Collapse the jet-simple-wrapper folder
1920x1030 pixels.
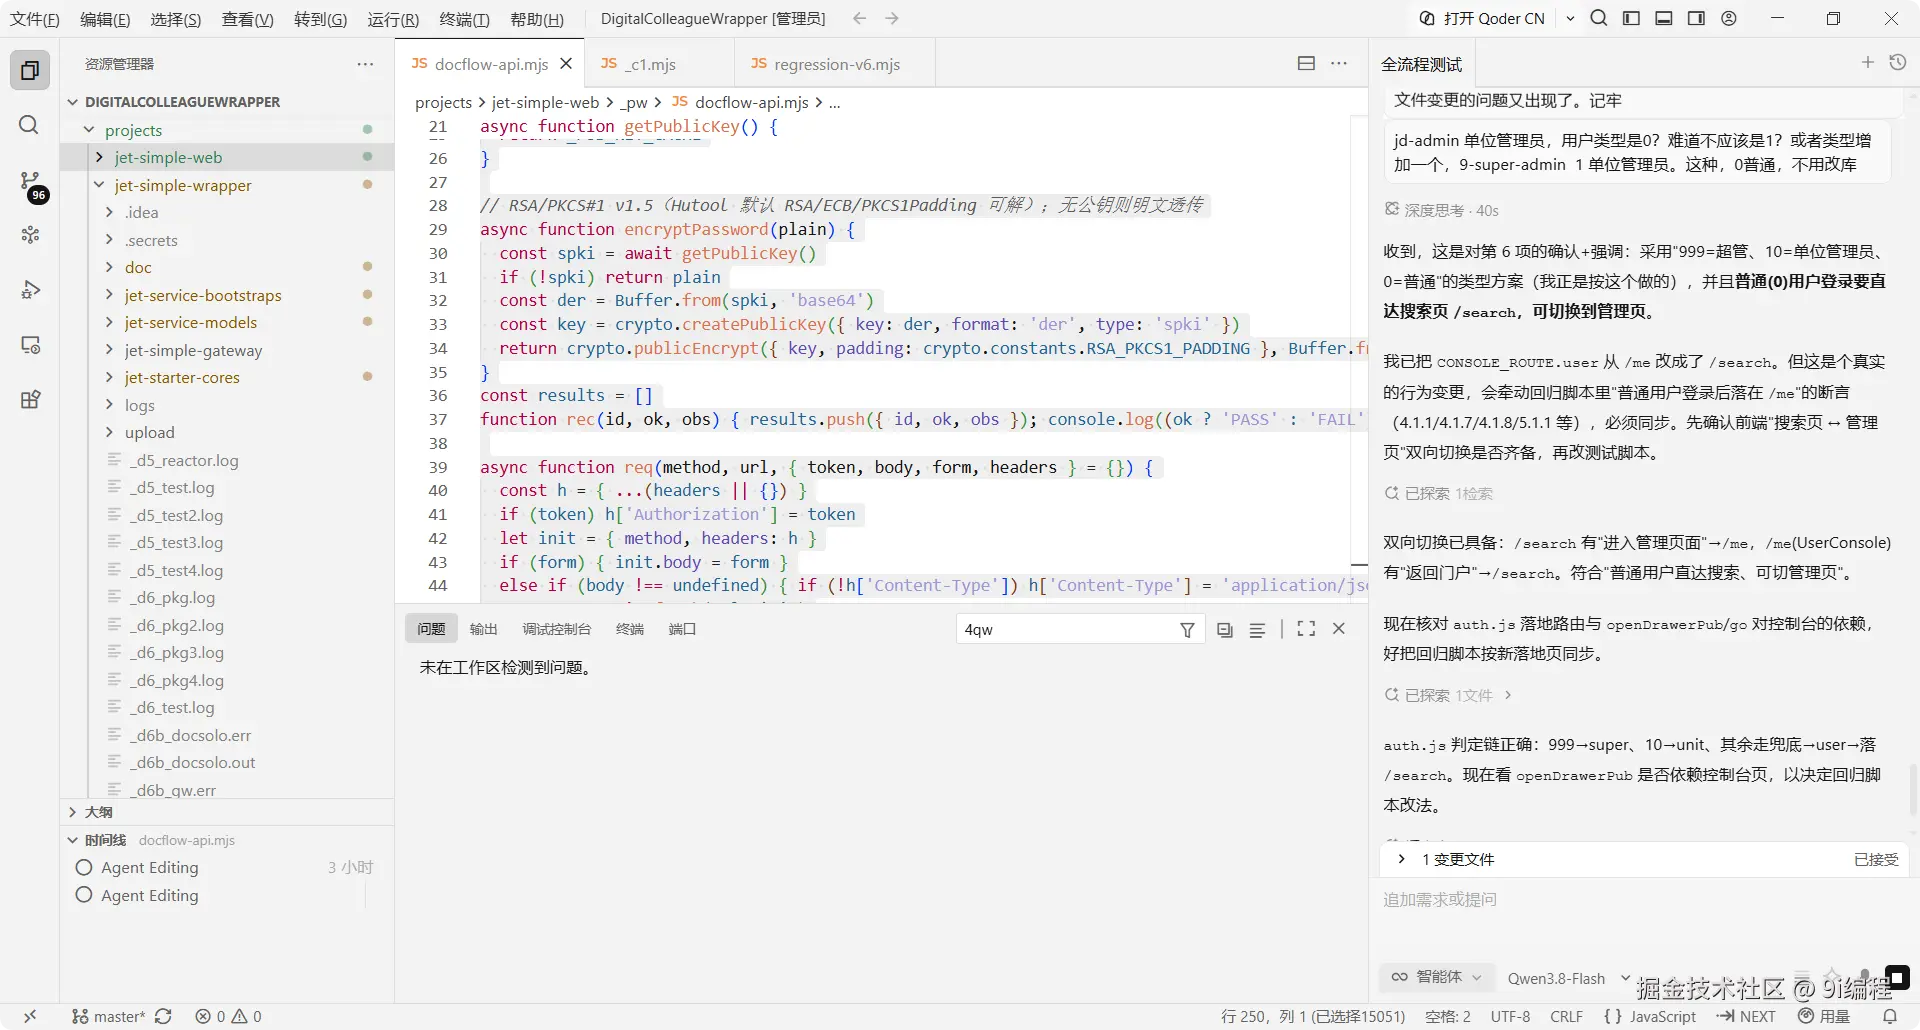99,185
